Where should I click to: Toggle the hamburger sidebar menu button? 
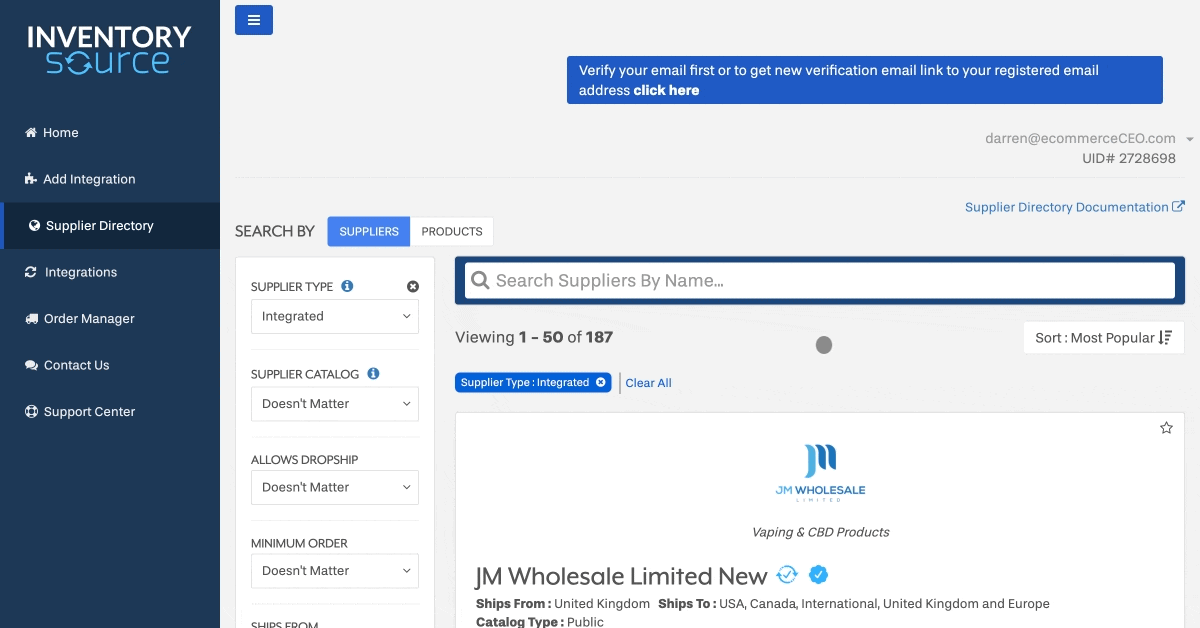click(x=254, y=20)
